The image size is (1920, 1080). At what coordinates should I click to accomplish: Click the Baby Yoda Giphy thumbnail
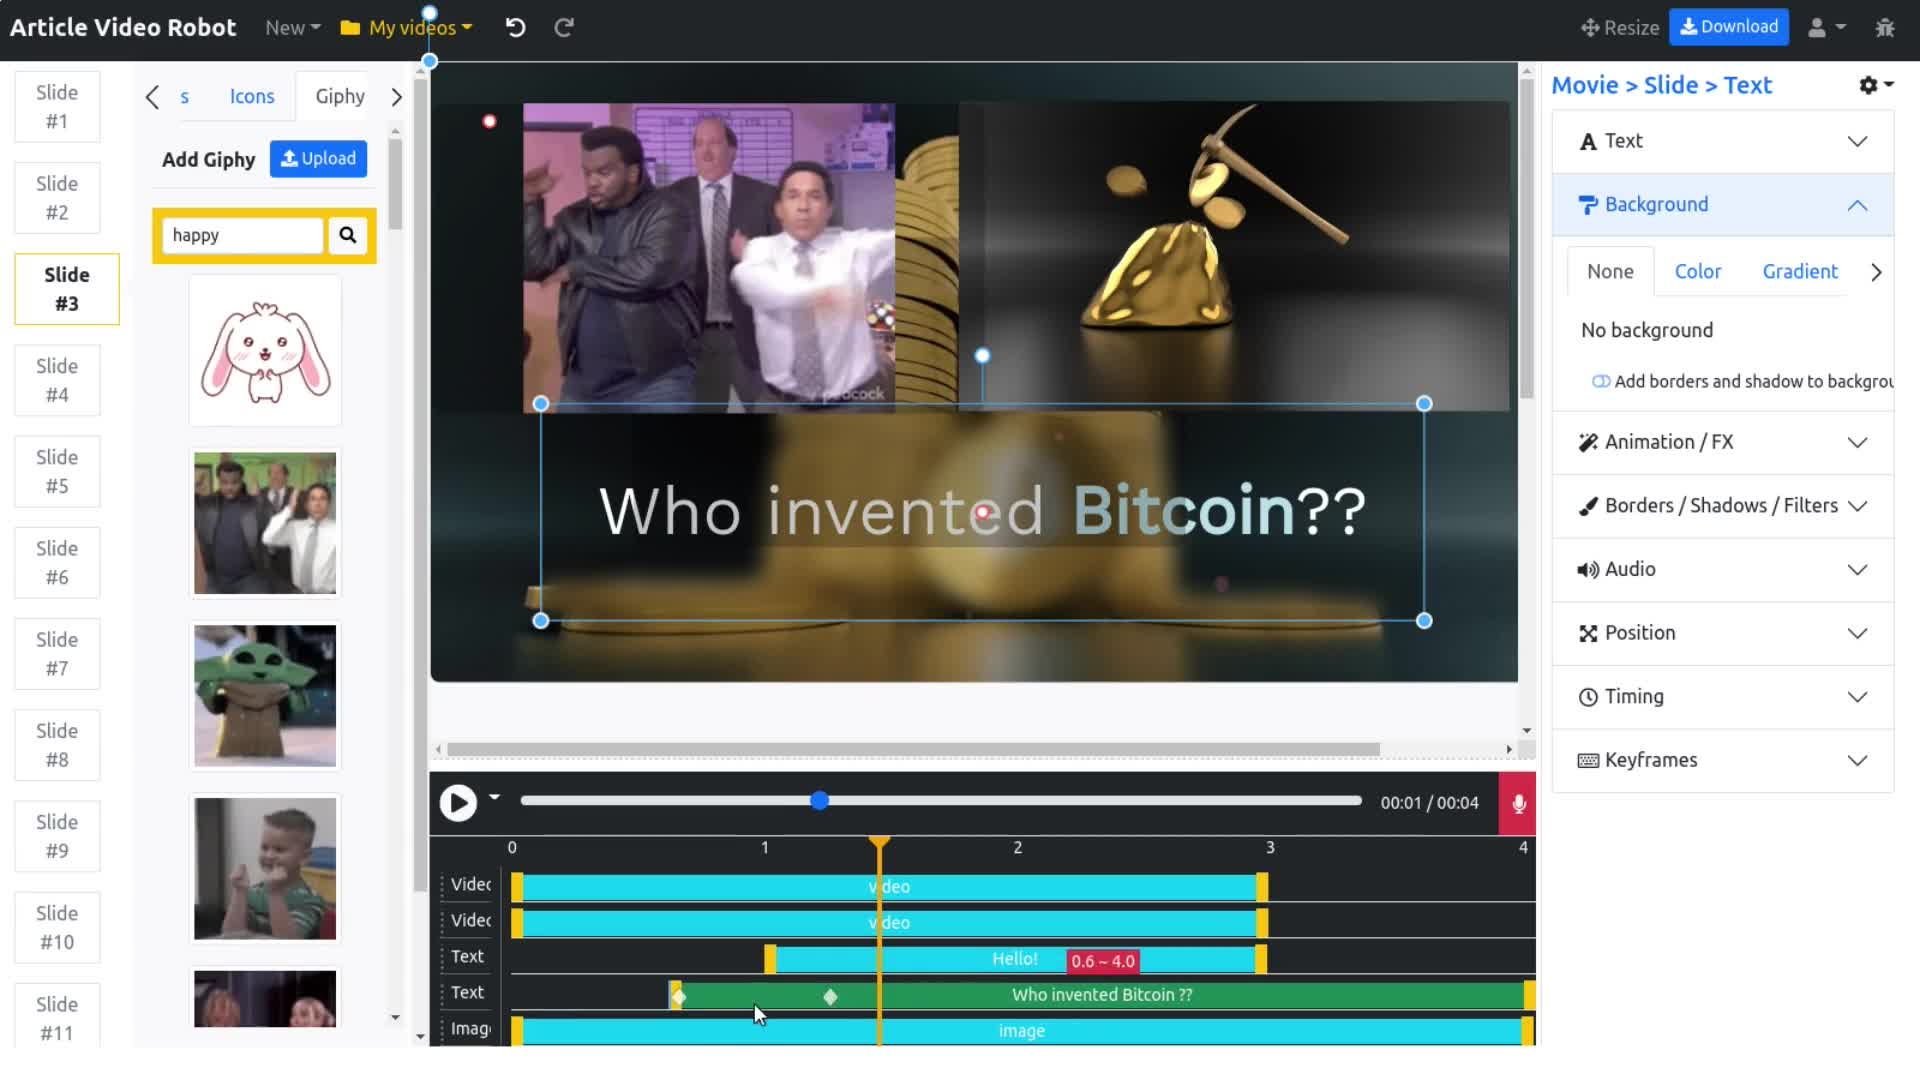pos(264,695)
